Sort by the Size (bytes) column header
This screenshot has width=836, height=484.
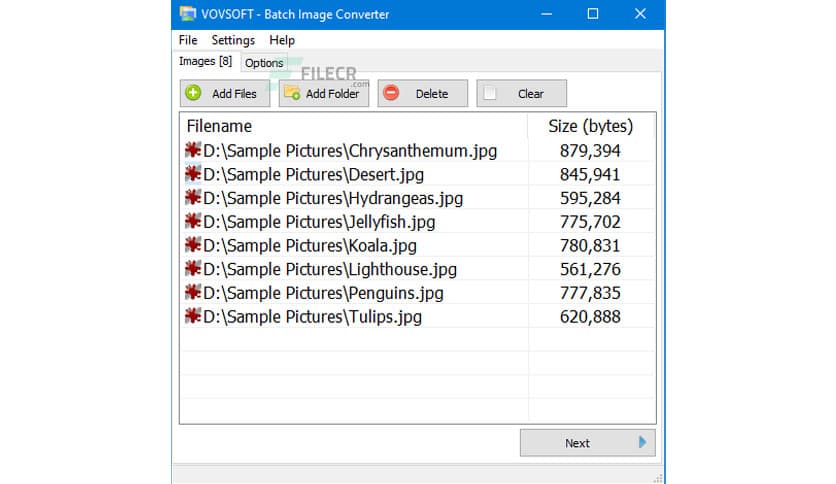pyautogui.click(x=591, y=126)
